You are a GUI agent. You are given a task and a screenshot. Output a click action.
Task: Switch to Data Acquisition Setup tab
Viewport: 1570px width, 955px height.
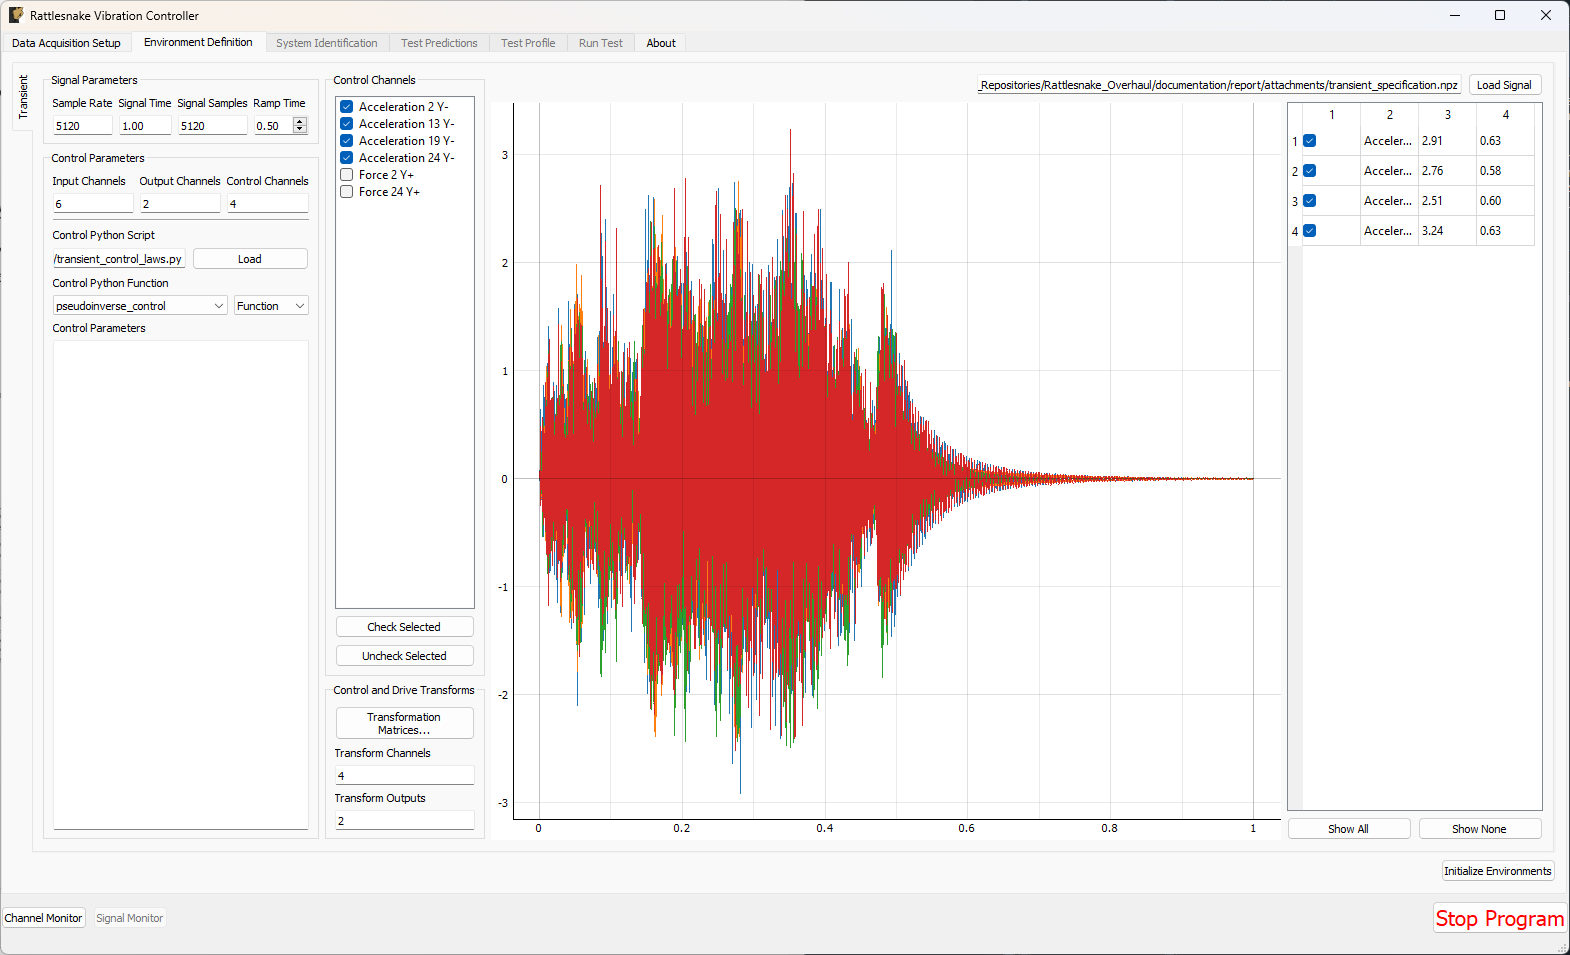coord(66,43)
